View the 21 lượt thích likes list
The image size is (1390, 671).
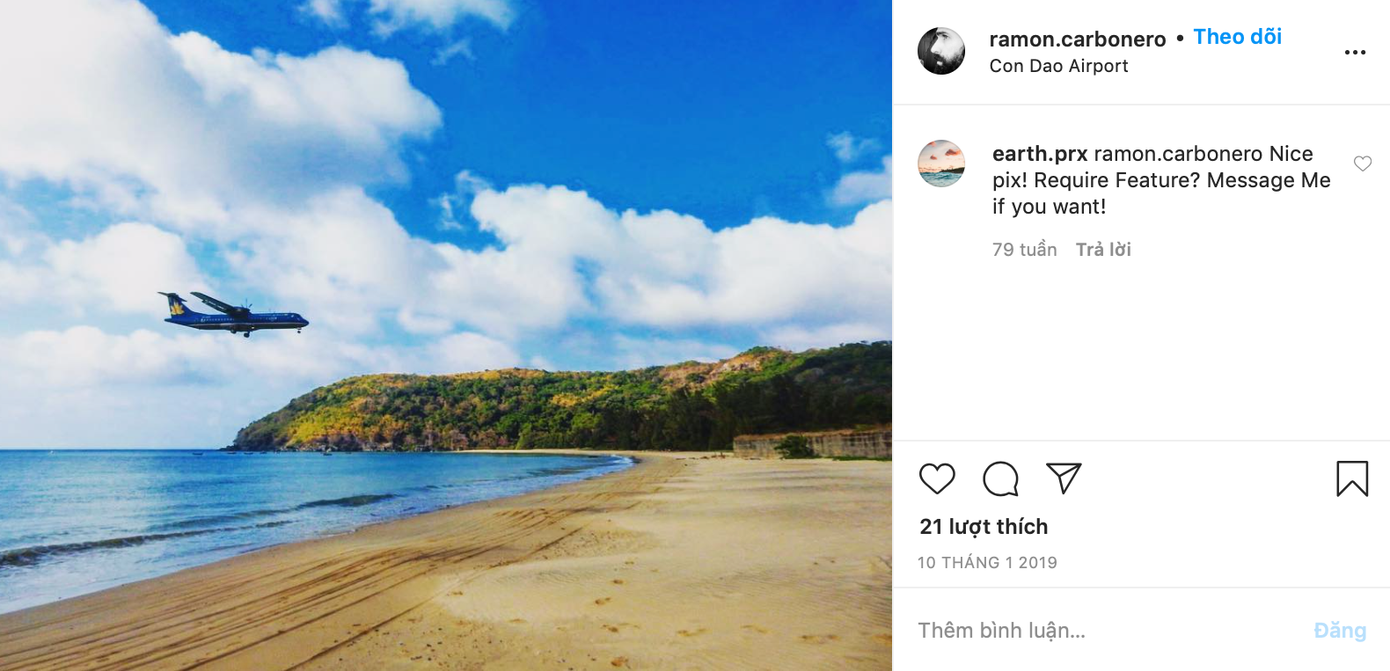(x=983, y=527)
